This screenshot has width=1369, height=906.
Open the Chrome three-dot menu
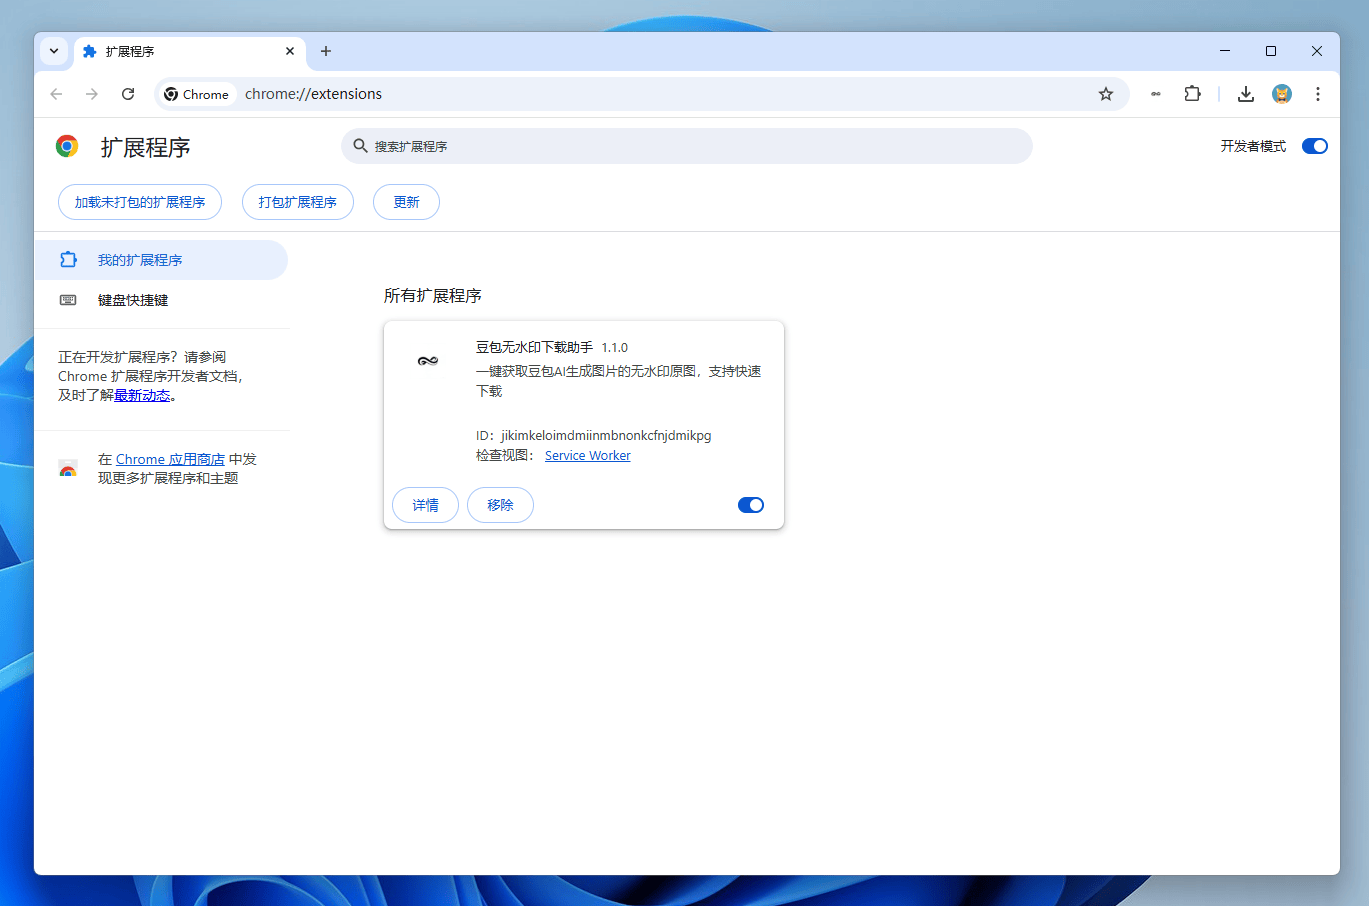[1318, 93]
